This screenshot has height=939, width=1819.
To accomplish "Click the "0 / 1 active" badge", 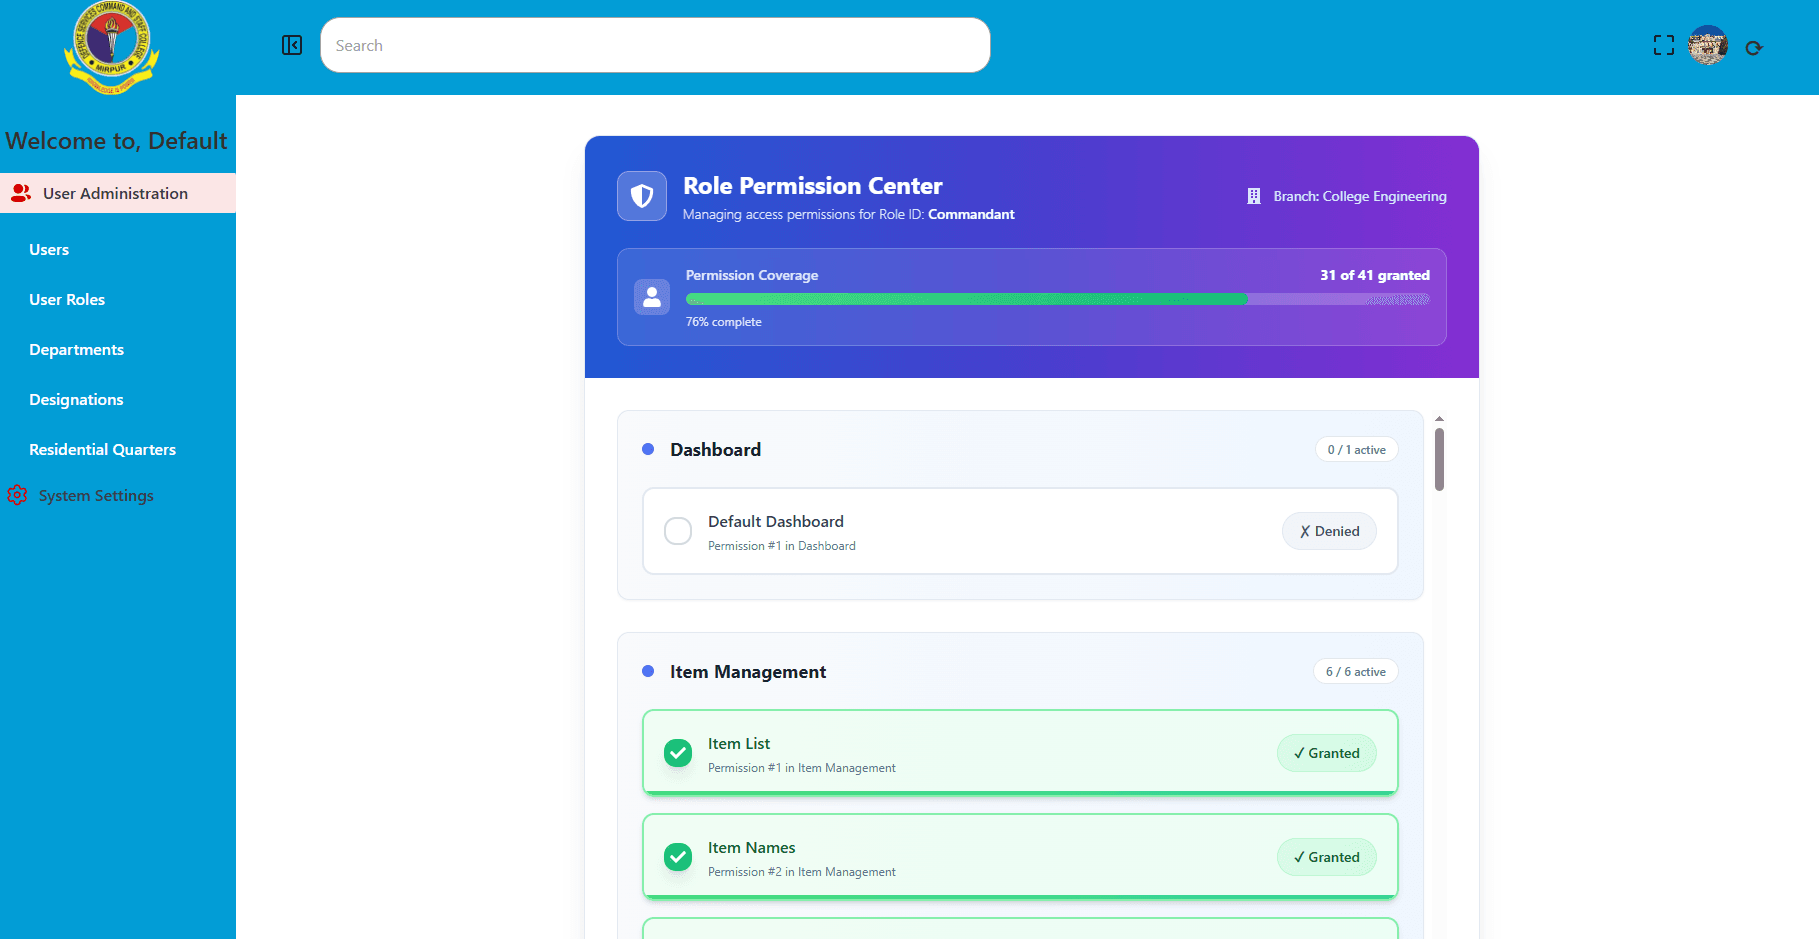I will point(1356,449).
